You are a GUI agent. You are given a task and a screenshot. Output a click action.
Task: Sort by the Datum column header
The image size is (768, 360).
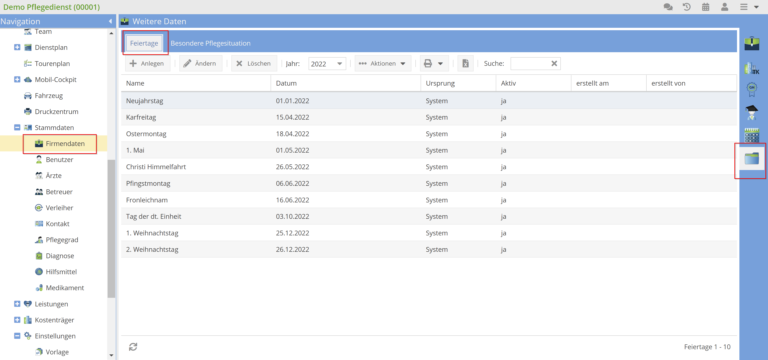pyautogui.click(x=345, y=83)
